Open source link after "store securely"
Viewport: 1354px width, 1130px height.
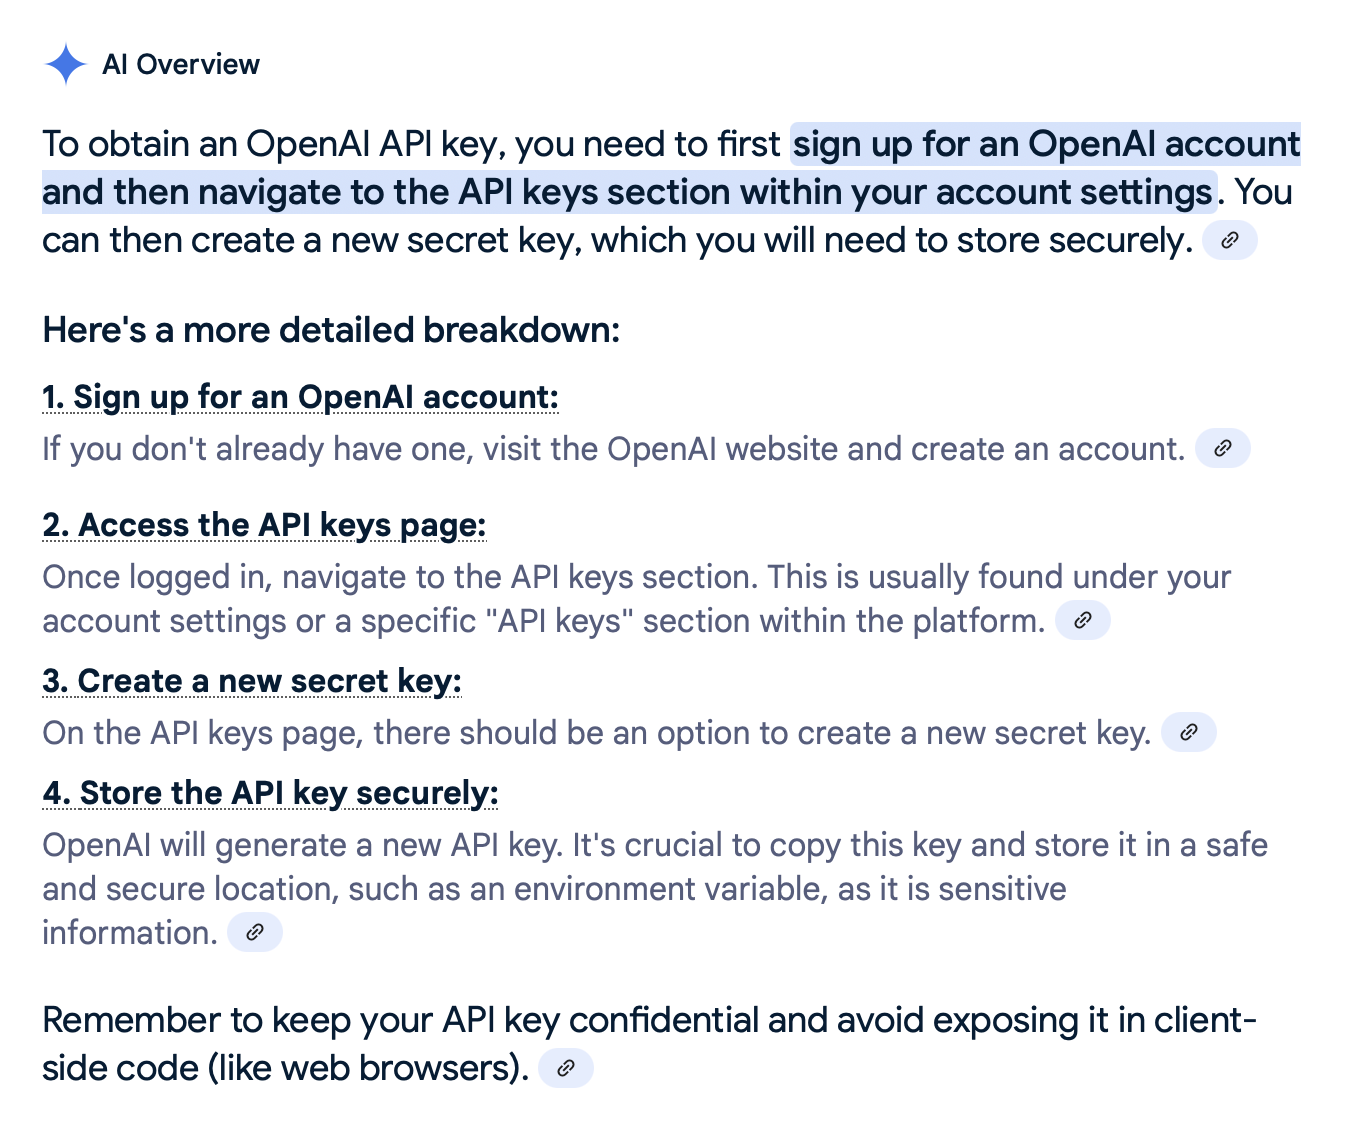coord(1229,241)
